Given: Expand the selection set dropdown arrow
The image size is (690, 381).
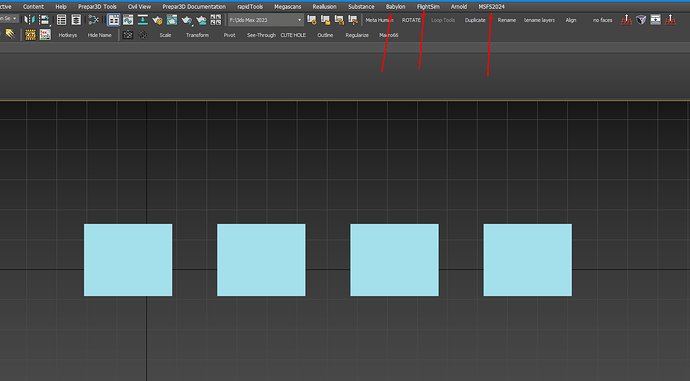Looking at the screenshot, I should click(15, 18).
